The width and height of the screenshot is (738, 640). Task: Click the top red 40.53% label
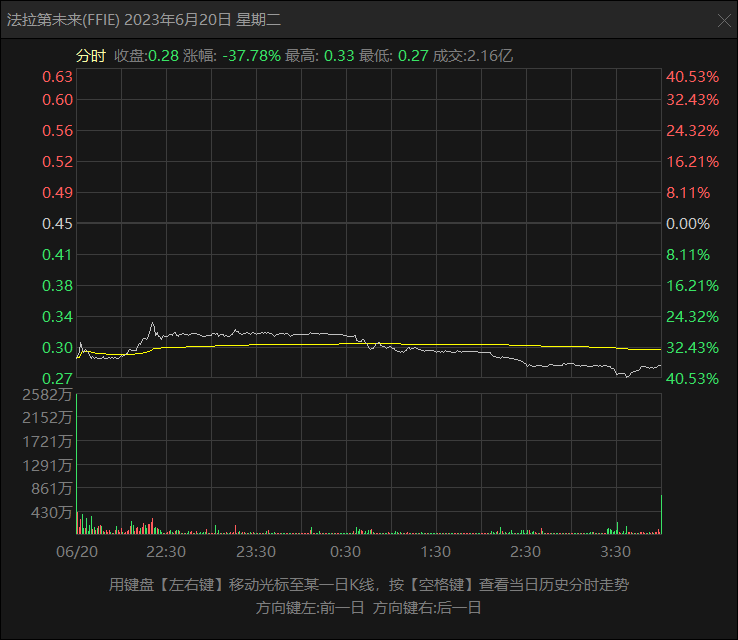(x=692, y=77)
